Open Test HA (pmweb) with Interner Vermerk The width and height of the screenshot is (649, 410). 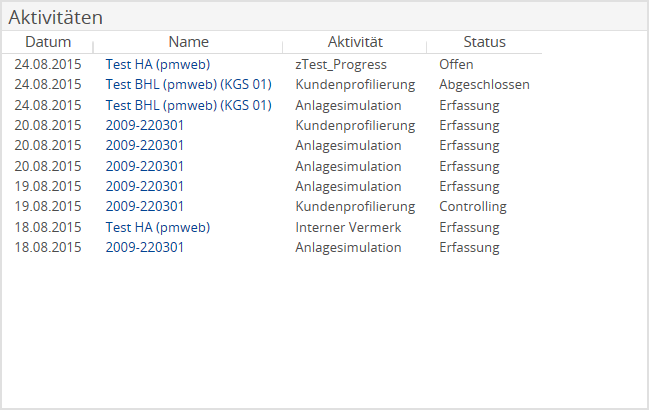tap(157, 227)
